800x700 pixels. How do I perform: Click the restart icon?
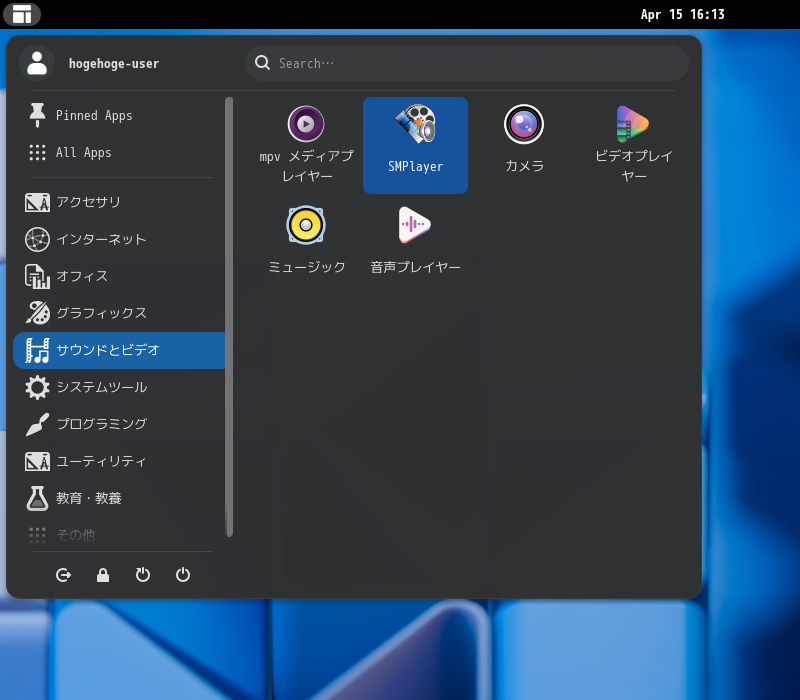click(x=143, y=575)
